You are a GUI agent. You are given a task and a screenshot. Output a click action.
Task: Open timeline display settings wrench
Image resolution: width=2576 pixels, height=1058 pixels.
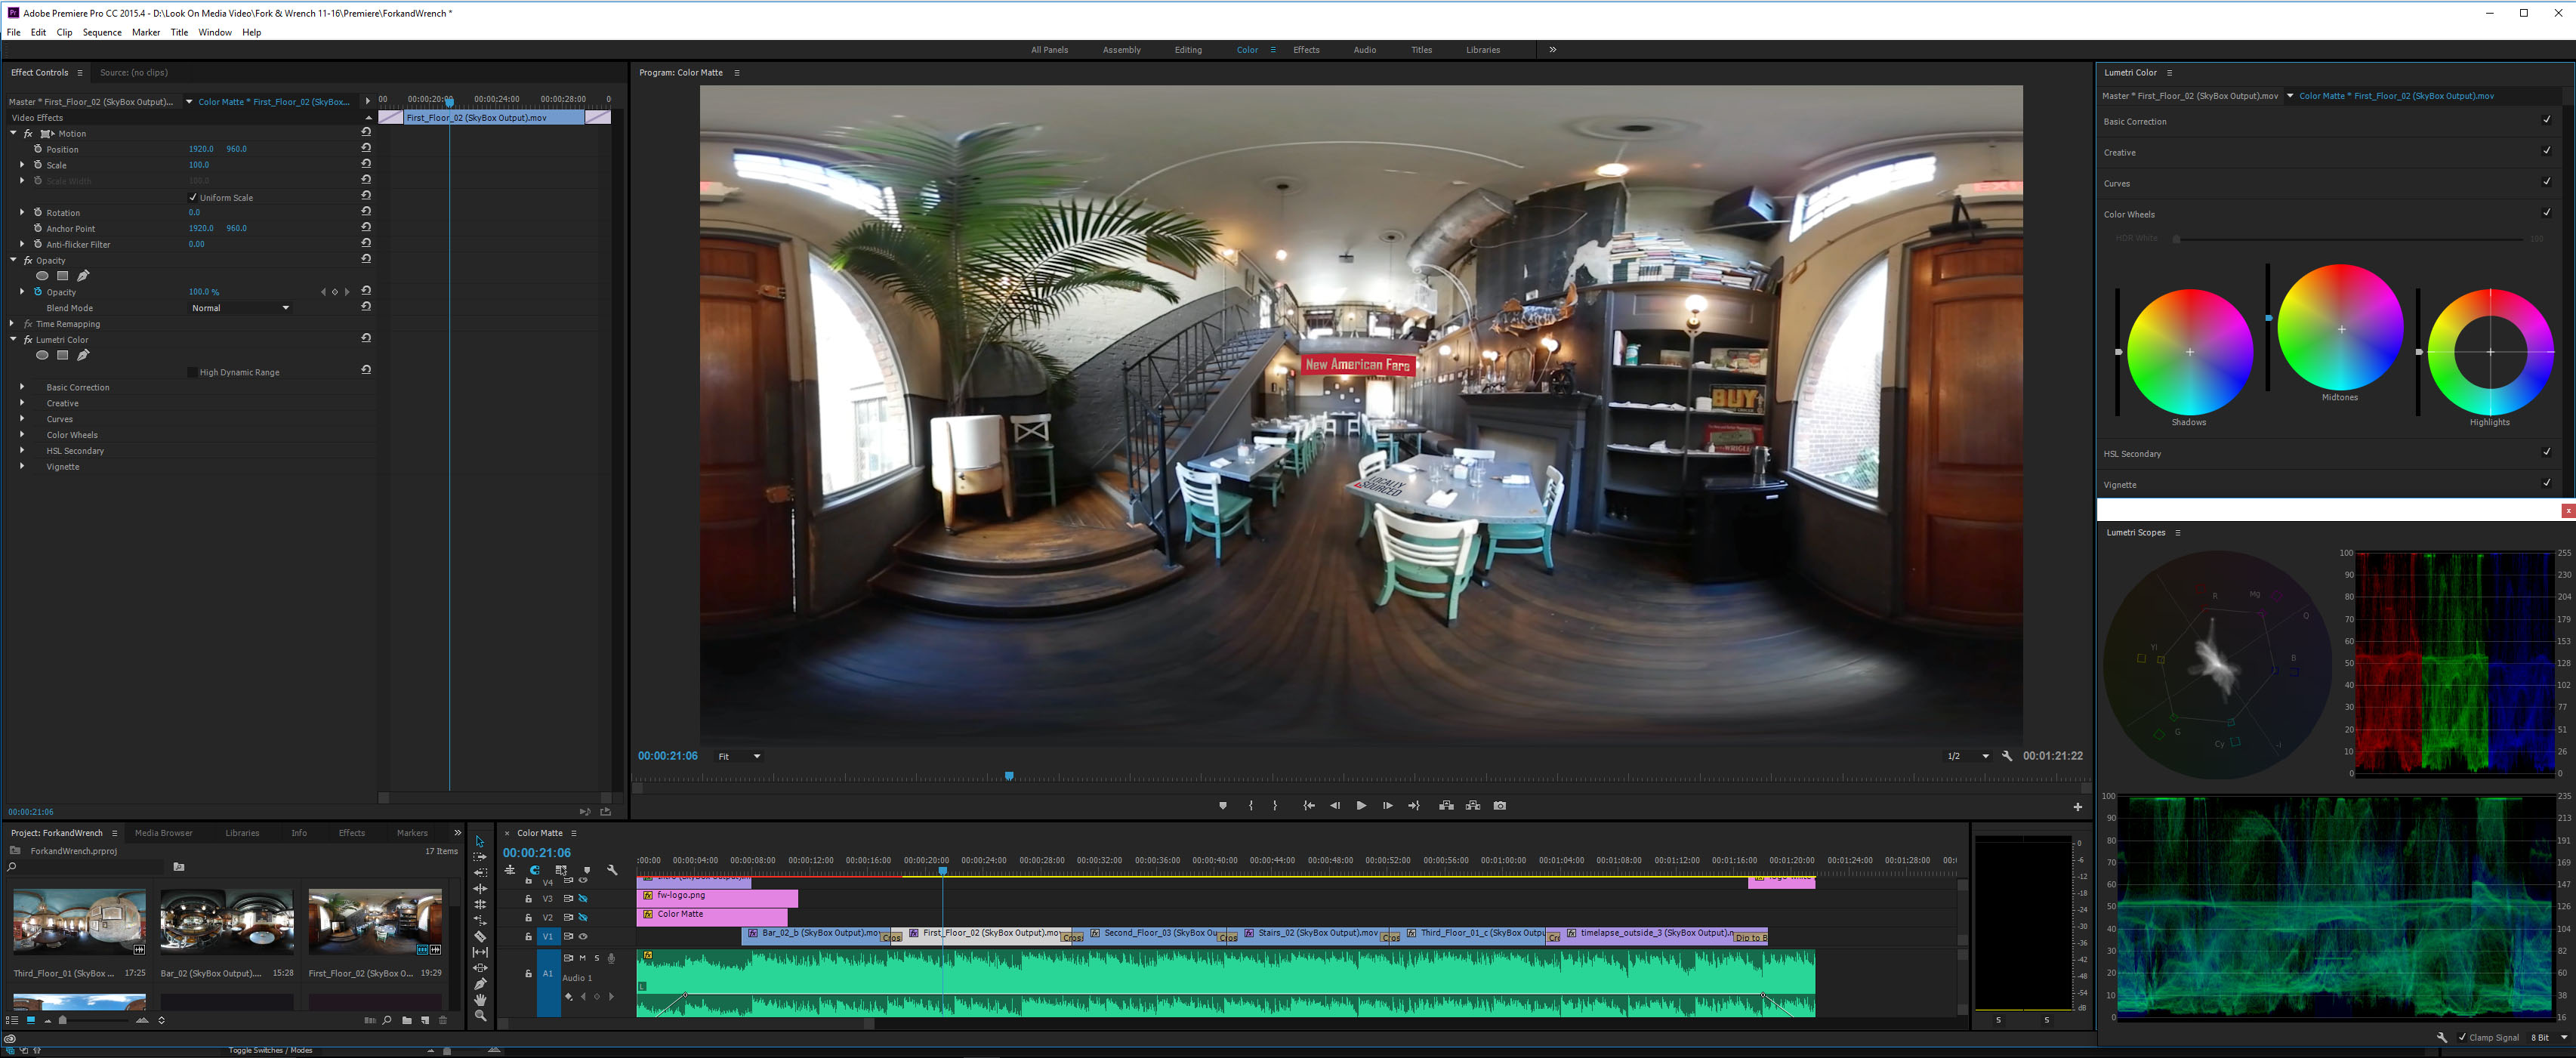tap(612, 870)
